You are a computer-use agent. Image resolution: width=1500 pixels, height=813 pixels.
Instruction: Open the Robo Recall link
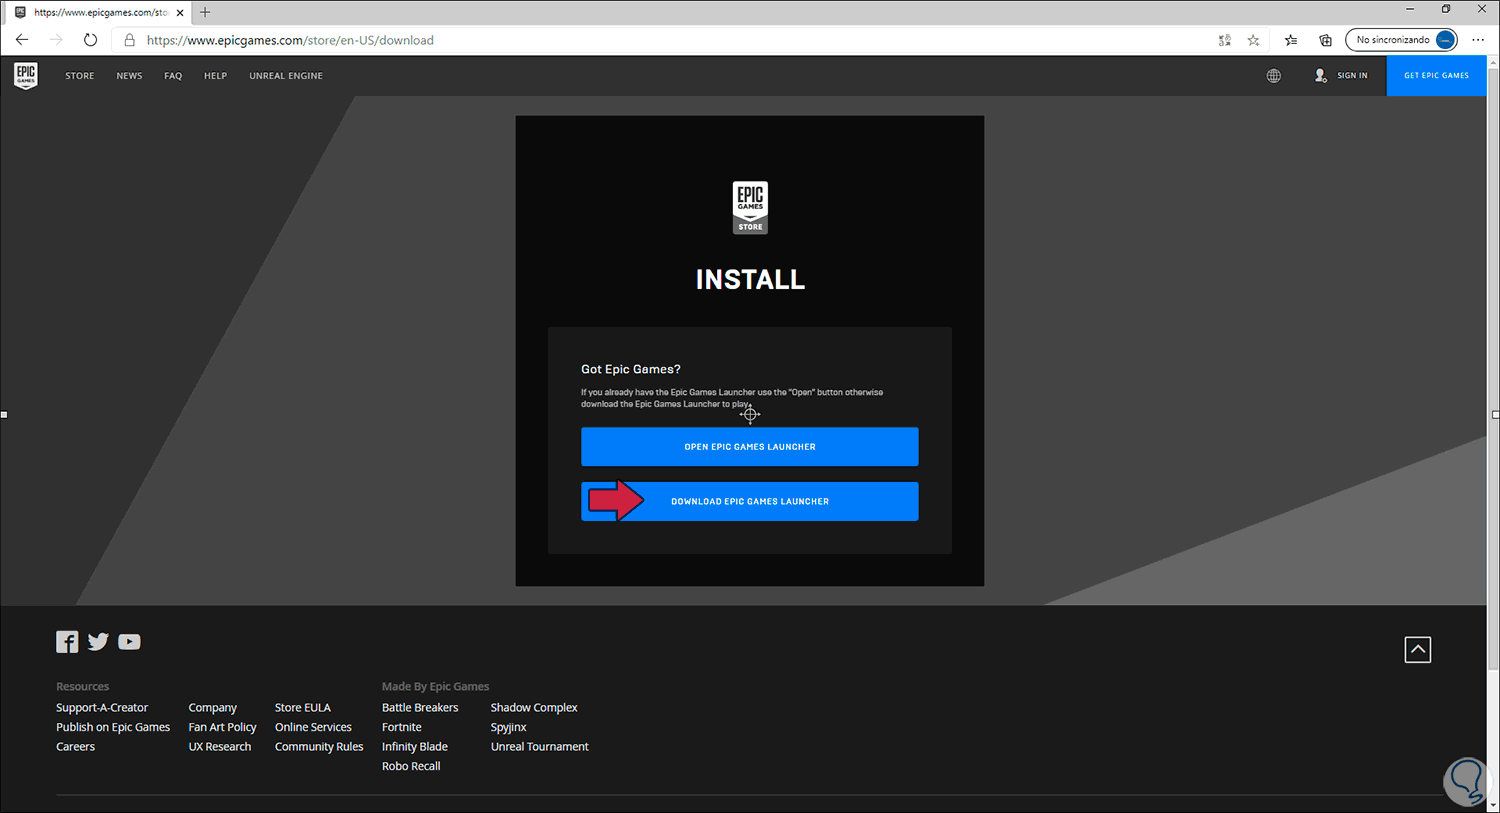click(x=411, y=766)
